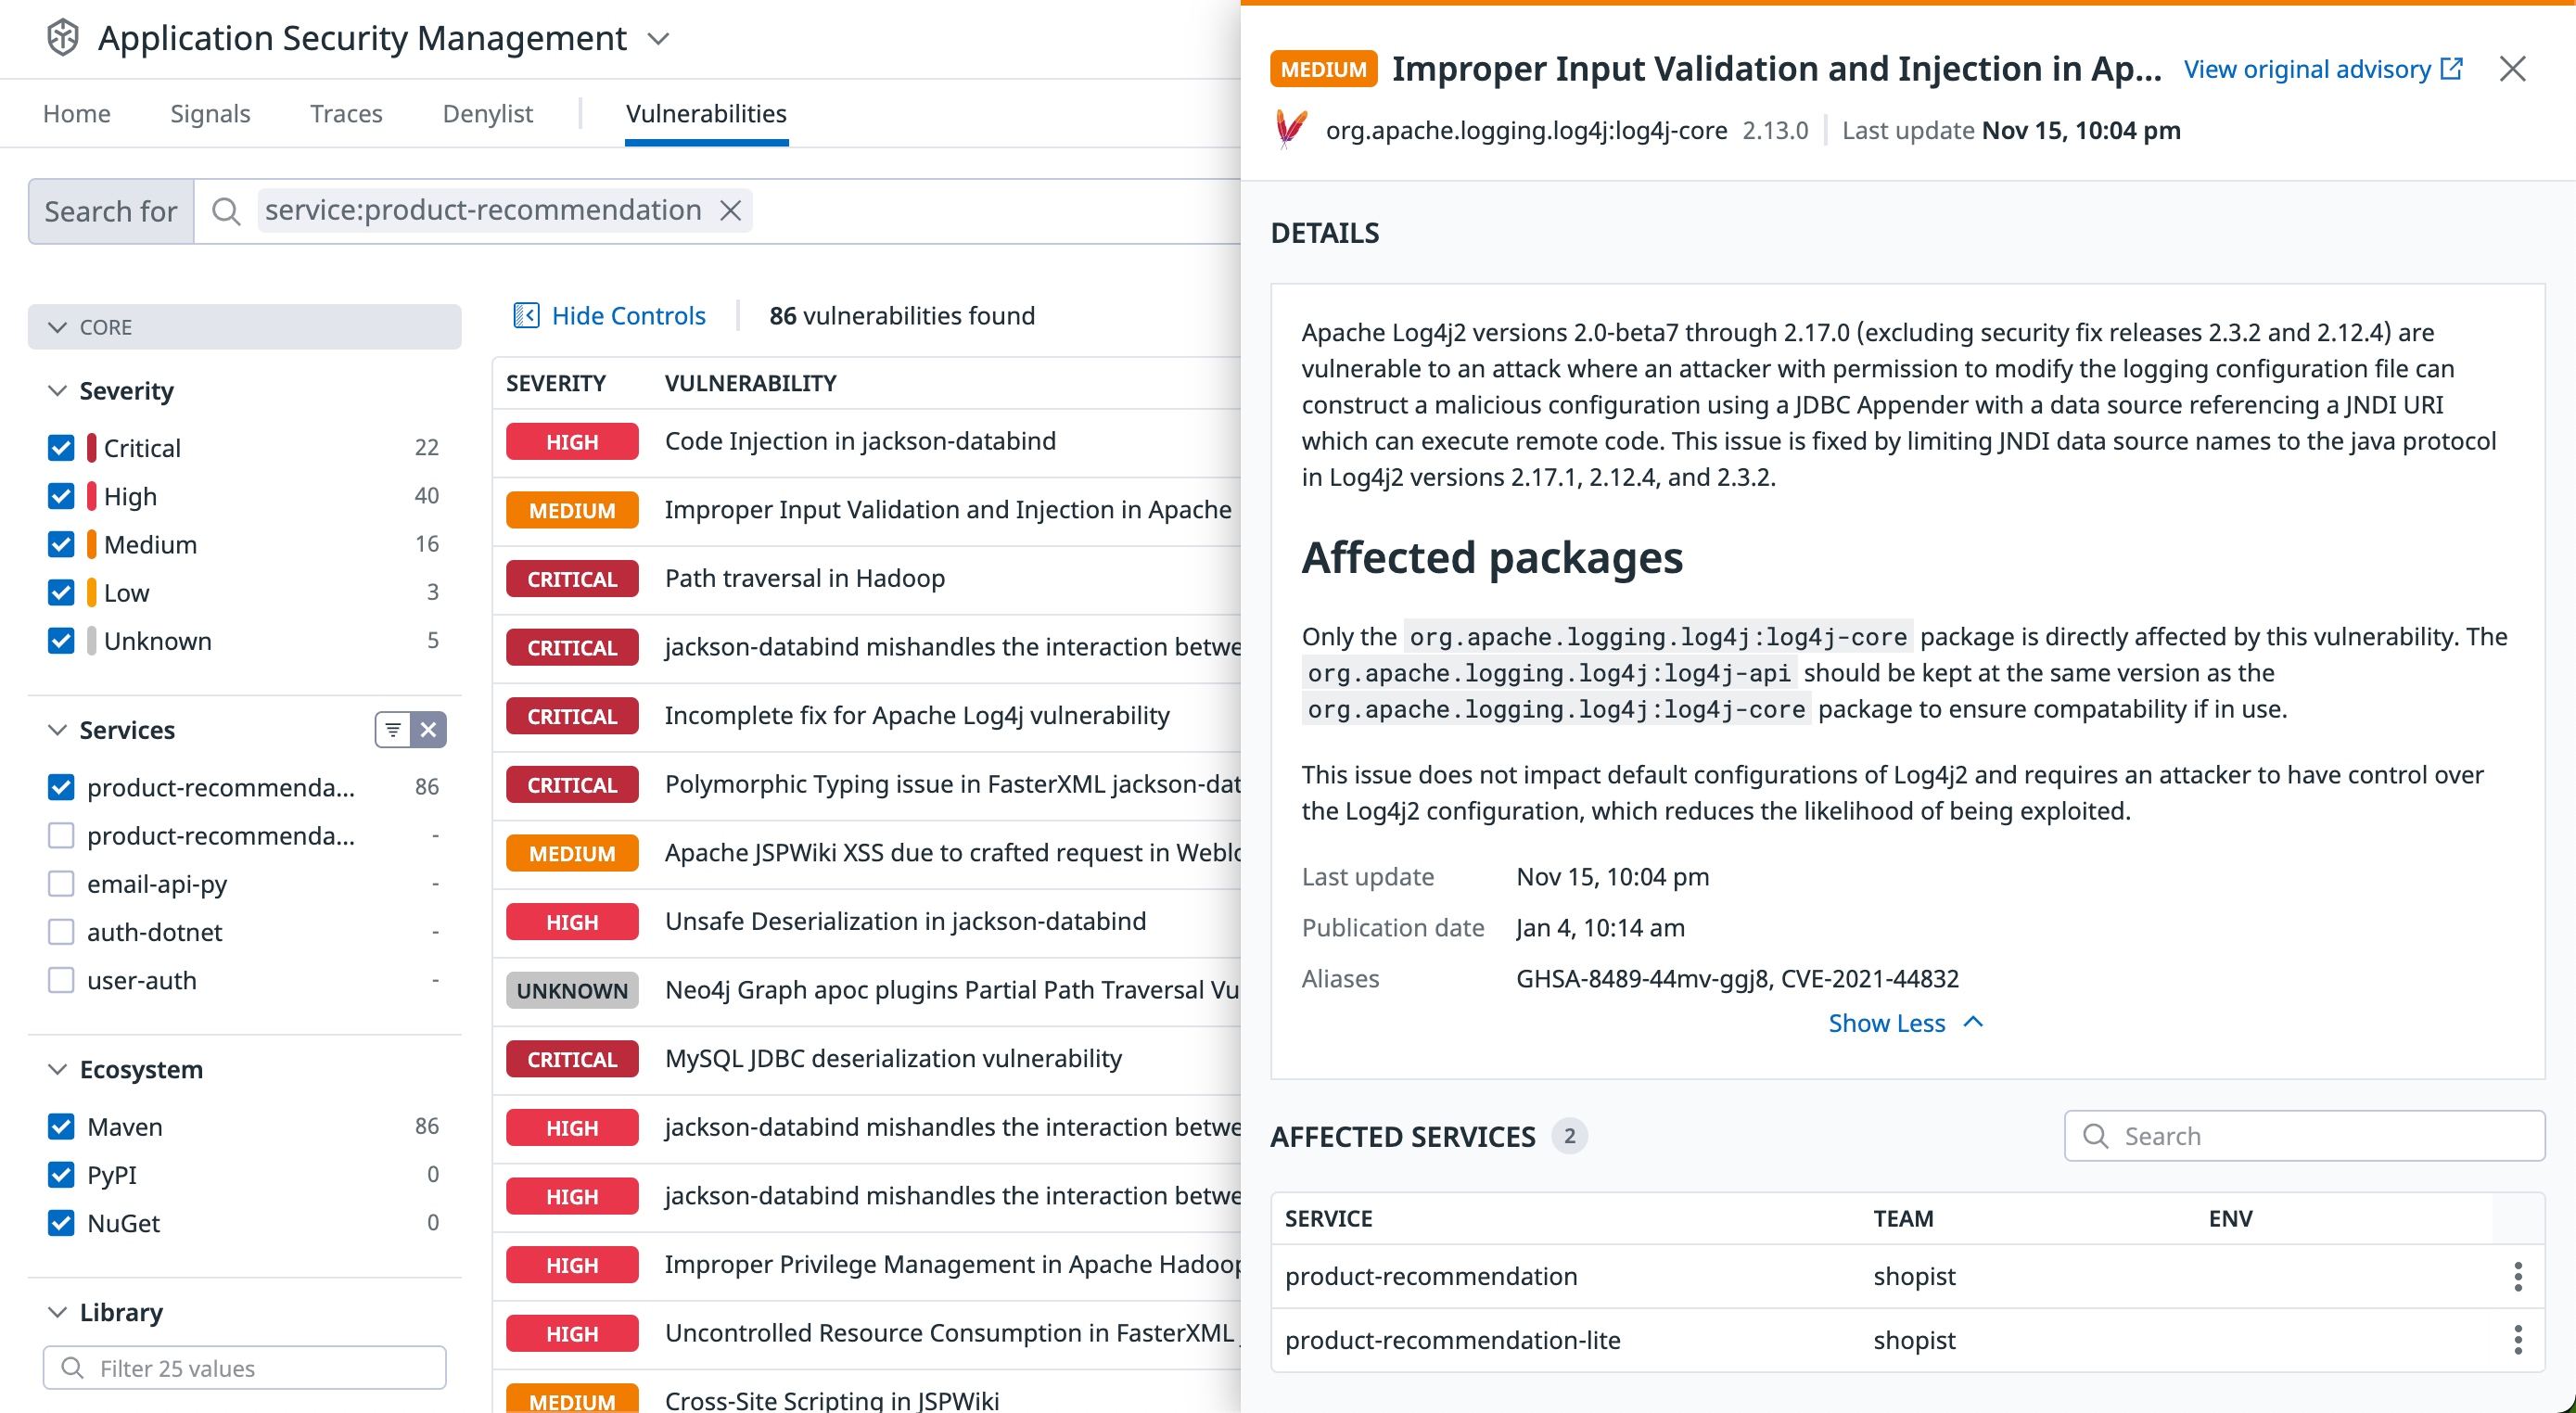Viewport: 2576px width, 1413px height.
Task: Click the magnifier icon in the main search bar
Action: click(x=226, y=211)
